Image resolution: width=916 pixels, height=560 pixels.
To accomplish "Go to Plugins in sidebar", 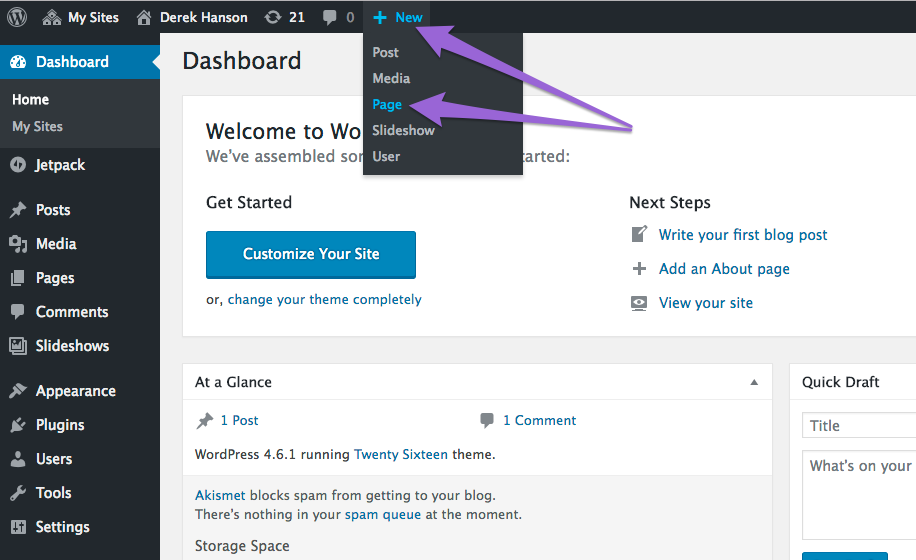I will tap(60, 425).
